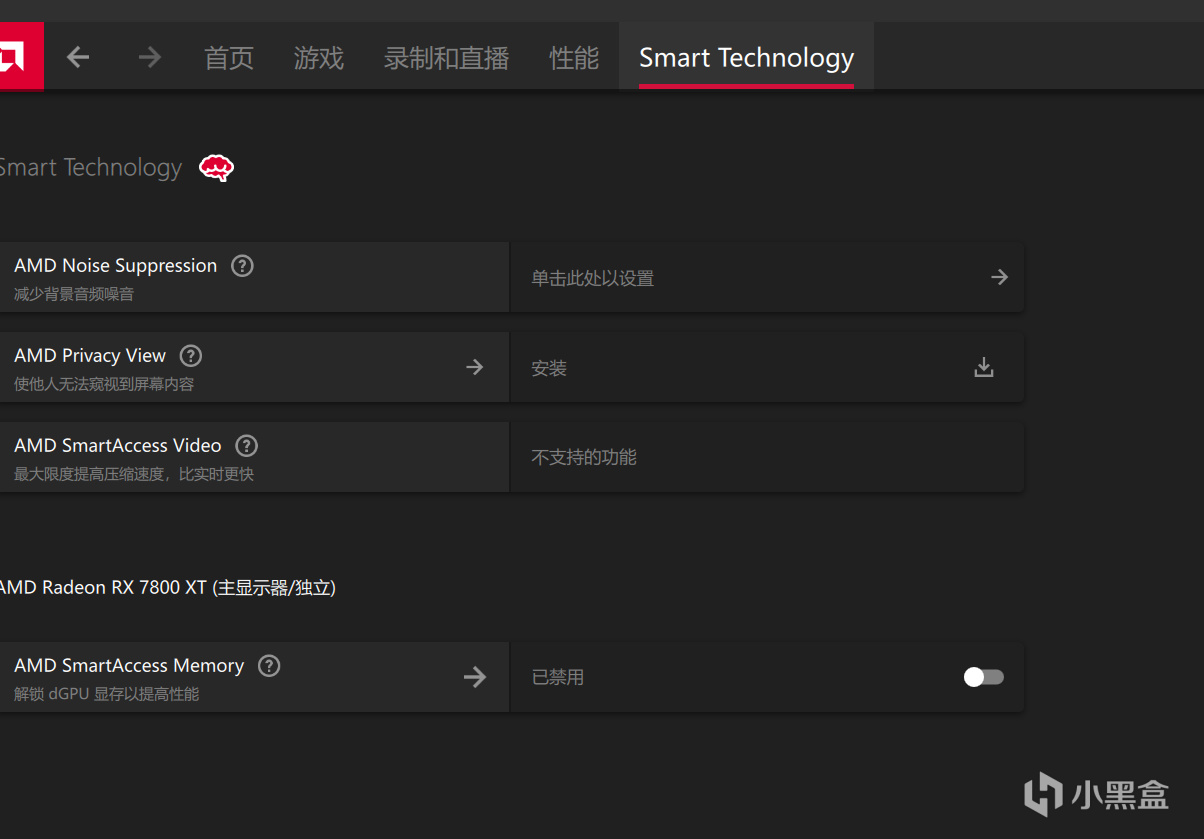Click 单击此处以设置 for Noise Suppression
Image resolution: width=1204 pixels, height=839 pixels.
593,278
